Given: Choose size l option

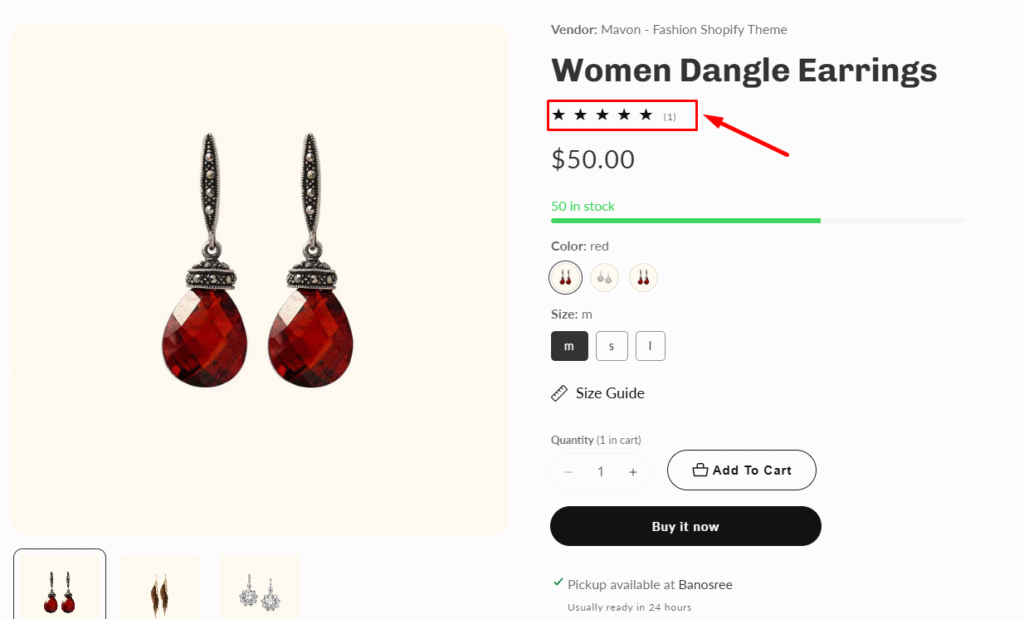Looking at the screenshot, I should (650, 346).
